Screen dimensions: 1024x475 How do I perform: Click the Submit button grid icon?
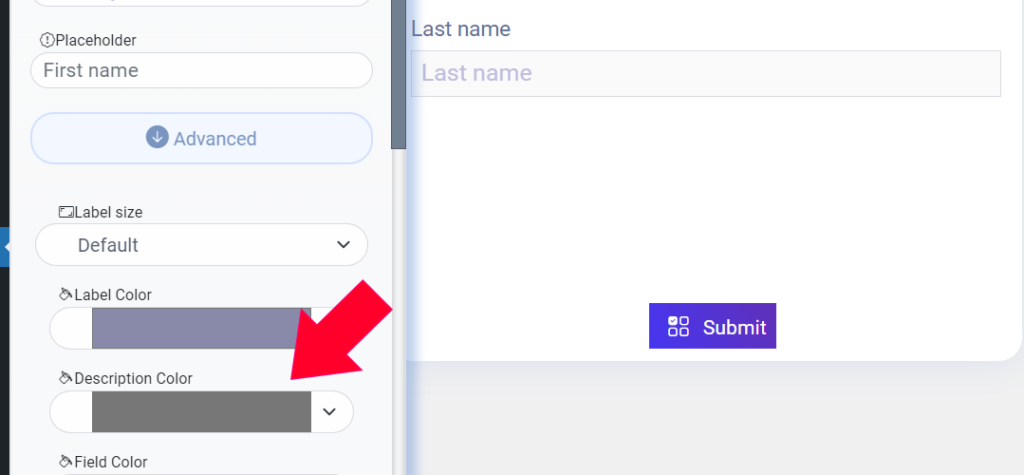(x=679, y=326)
